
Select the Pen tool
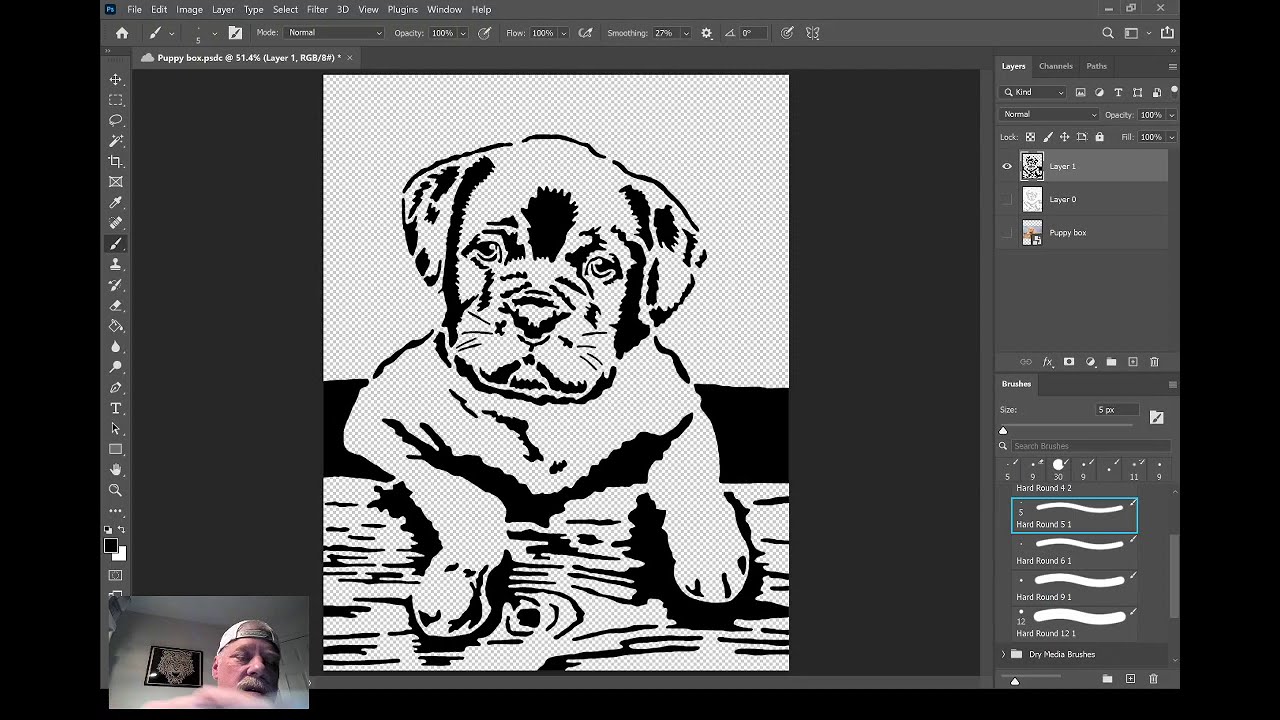[116, 388]
